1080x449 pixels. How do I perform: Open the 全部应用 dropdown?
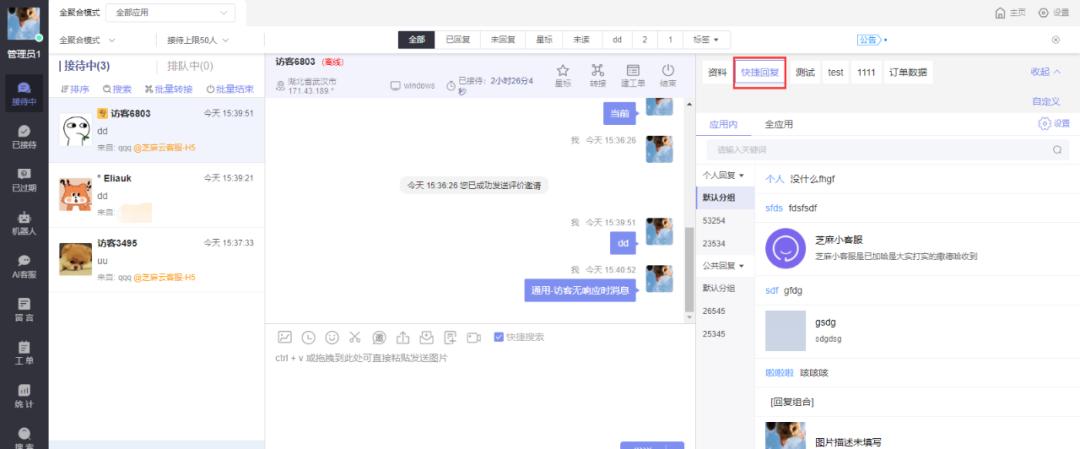point(170,12)
